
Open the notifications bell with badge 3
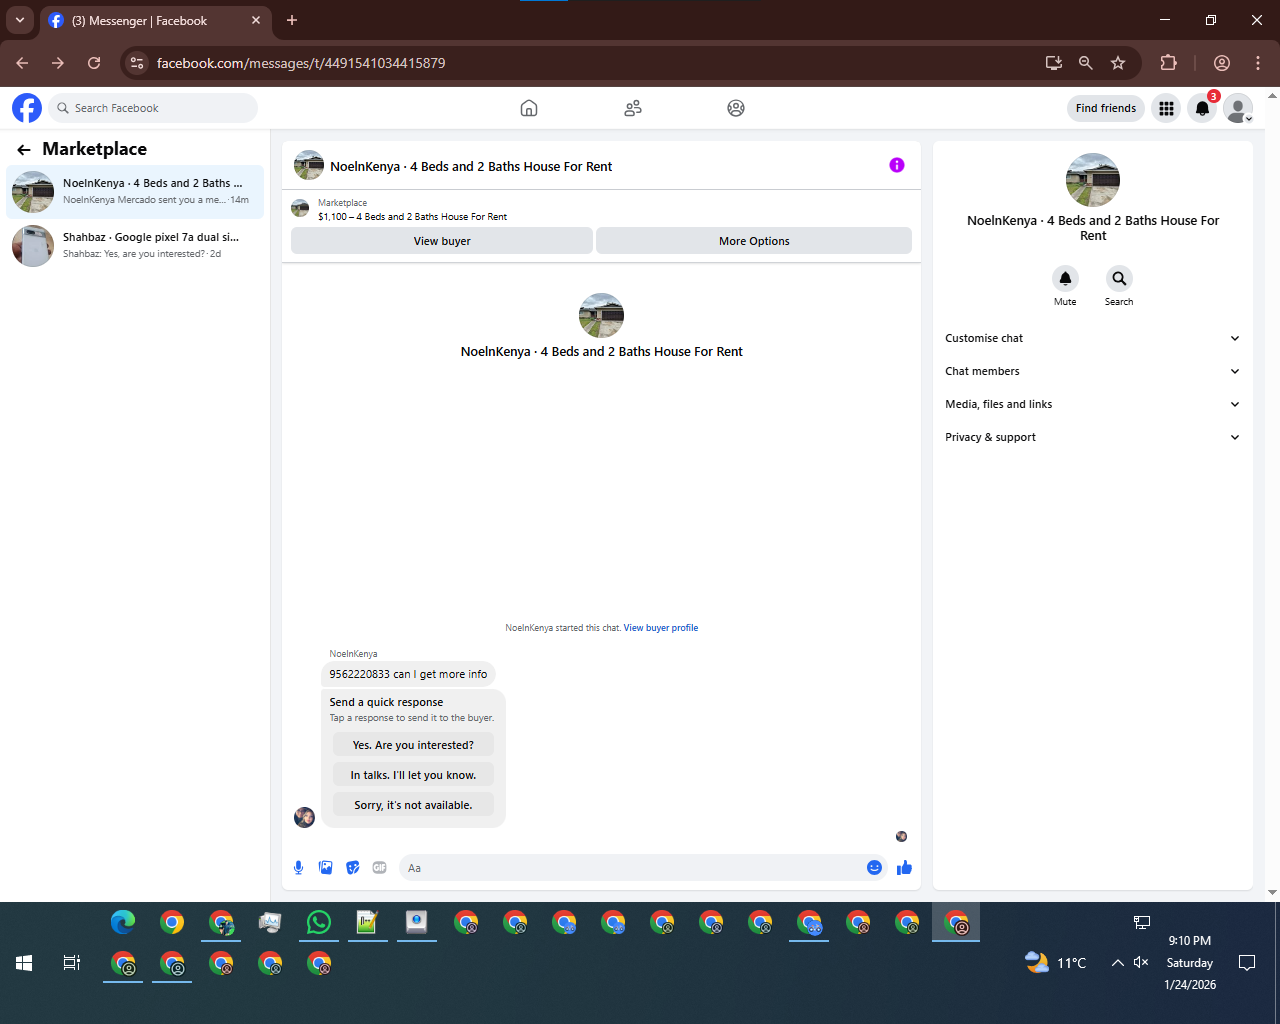1203,108
